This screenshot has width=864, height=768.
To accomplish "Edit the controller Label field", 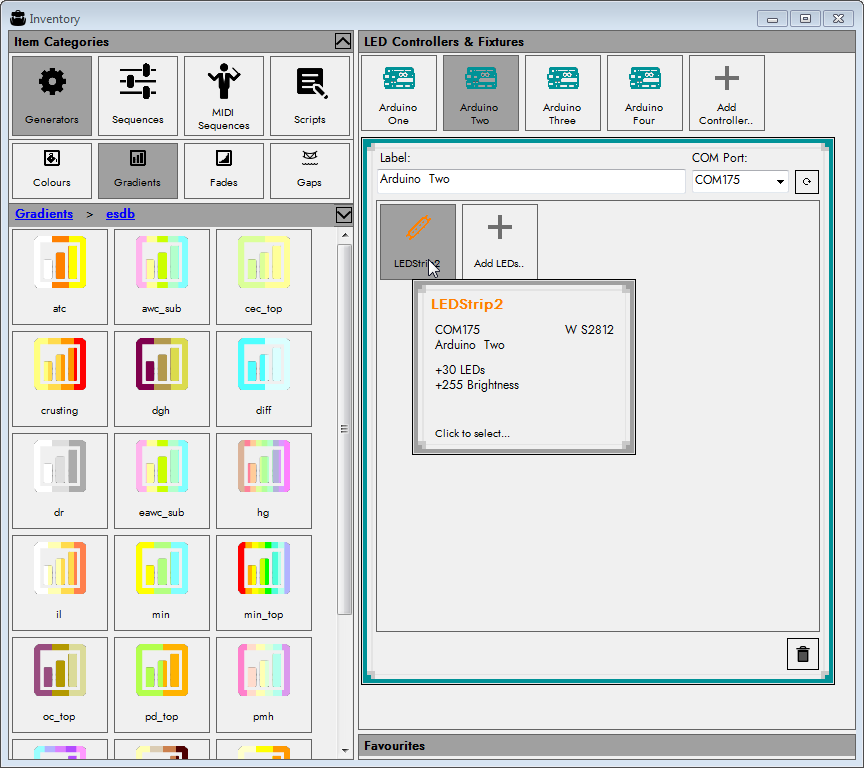I will click(531, 181).
